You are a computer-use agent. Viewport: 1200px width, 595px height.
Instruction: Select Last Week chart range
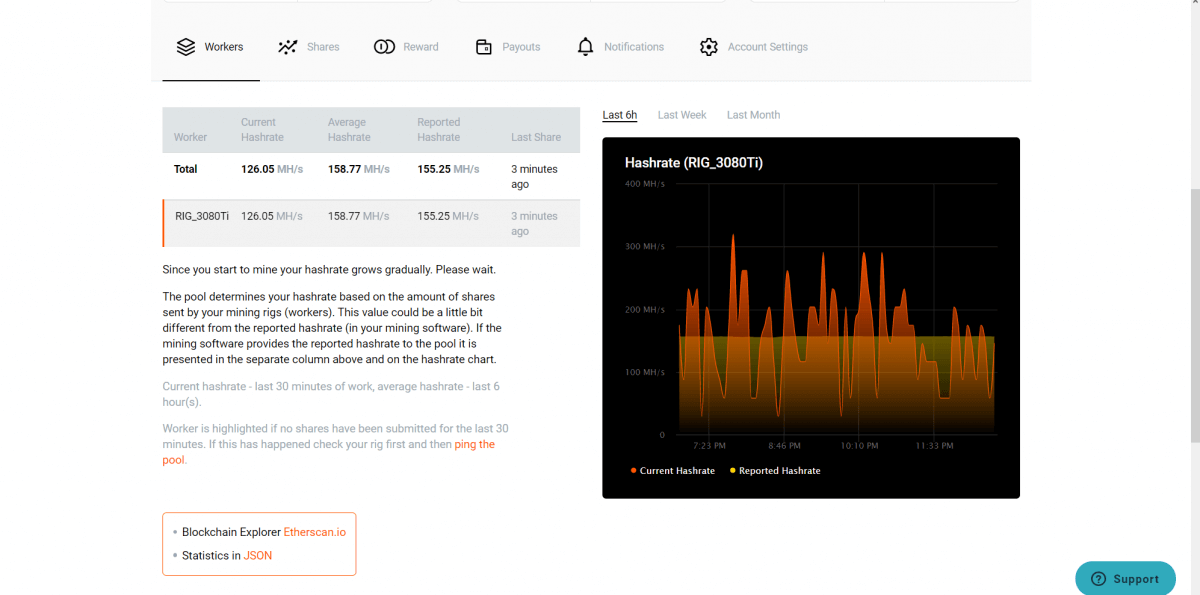pyautogui.click(x=682, y=115)
